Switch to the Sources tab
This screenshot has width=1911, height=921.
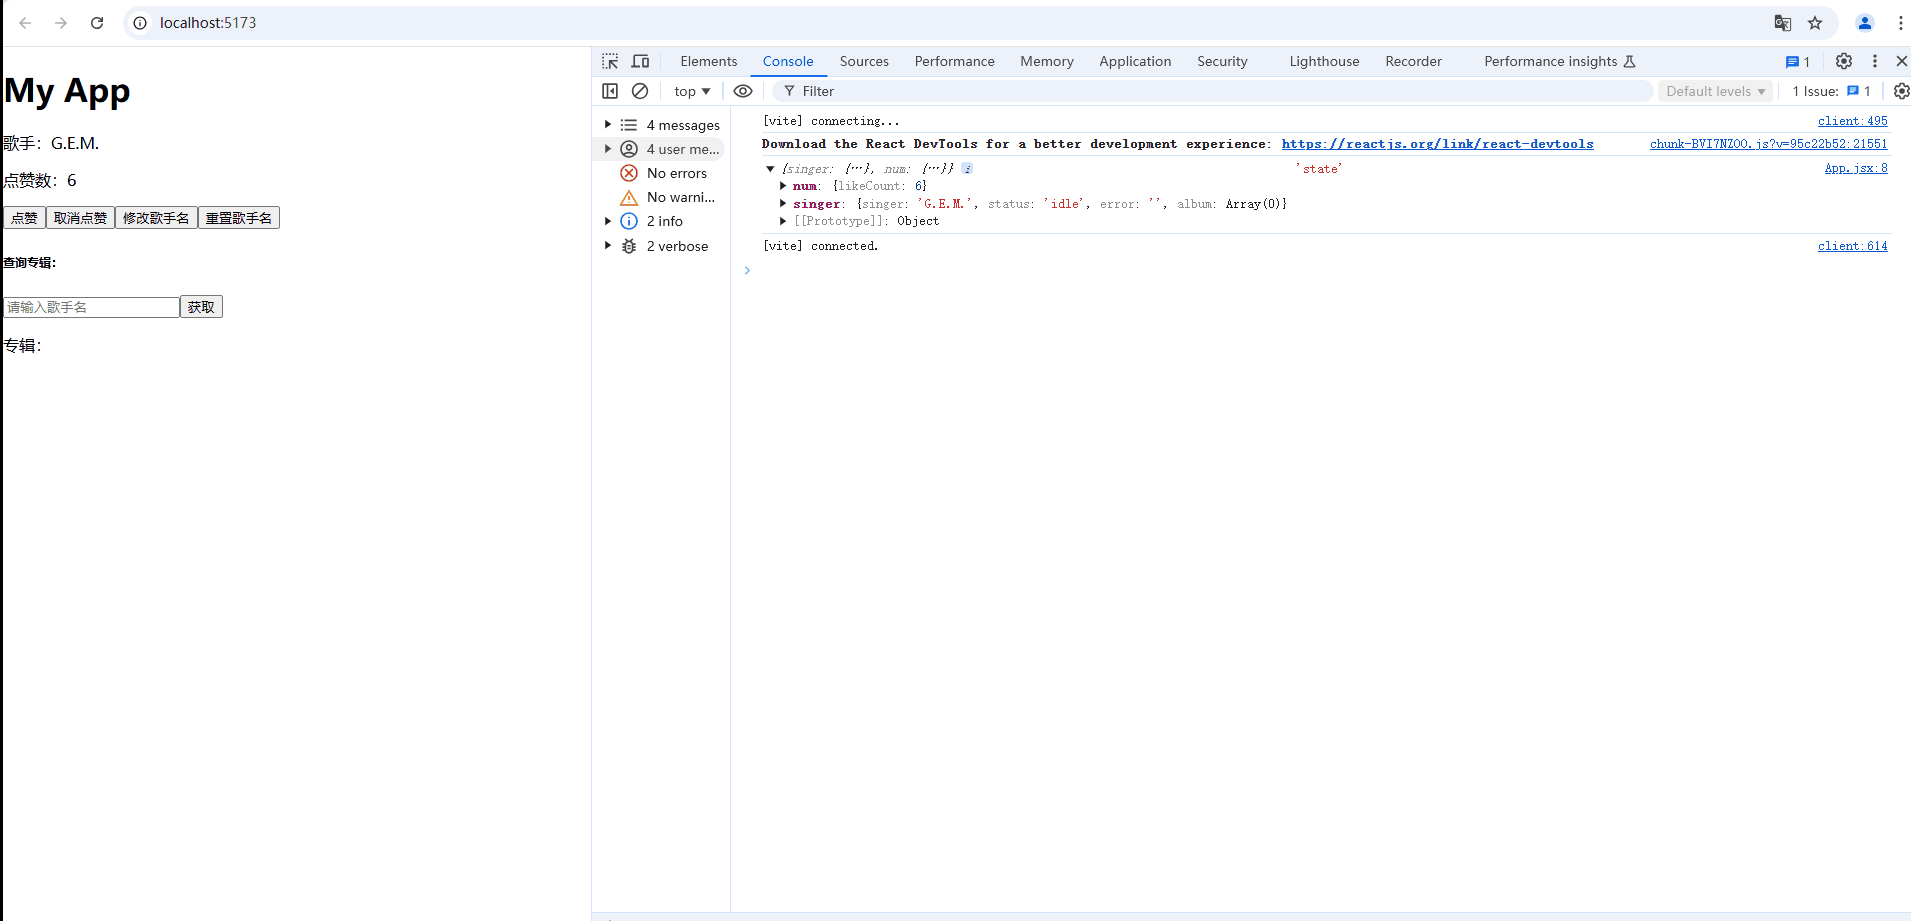click(864, 61)
